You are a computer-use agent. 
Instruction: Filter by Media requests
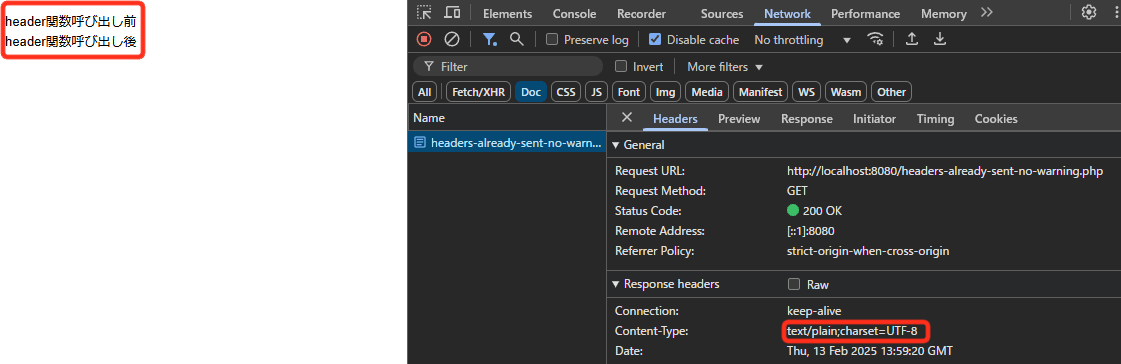(706, 92)
